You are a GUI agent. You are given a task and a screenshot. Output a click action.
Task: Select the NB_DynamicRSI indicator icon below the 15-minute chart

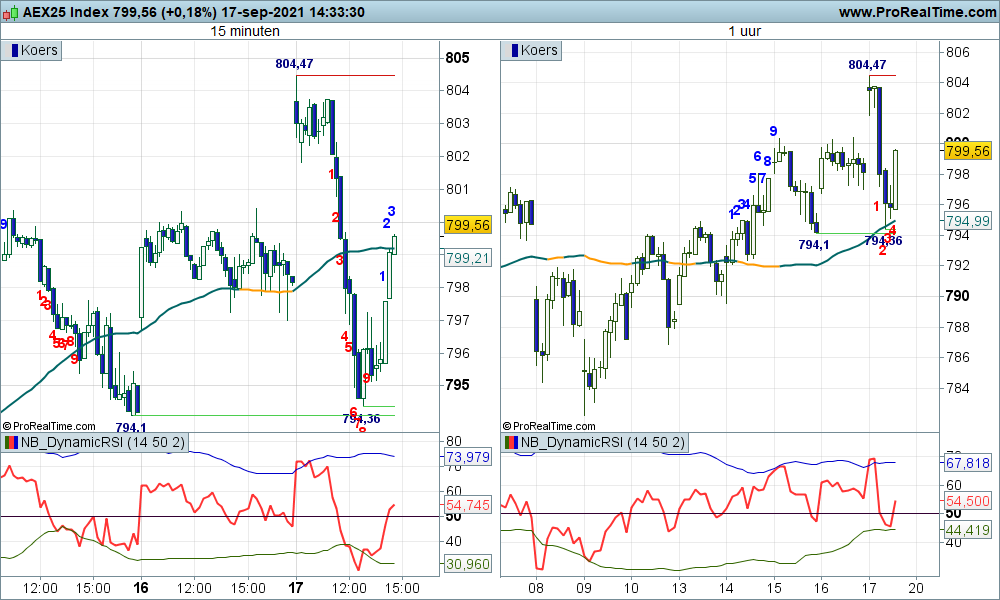pyautogui.click(x=12, y=441)
